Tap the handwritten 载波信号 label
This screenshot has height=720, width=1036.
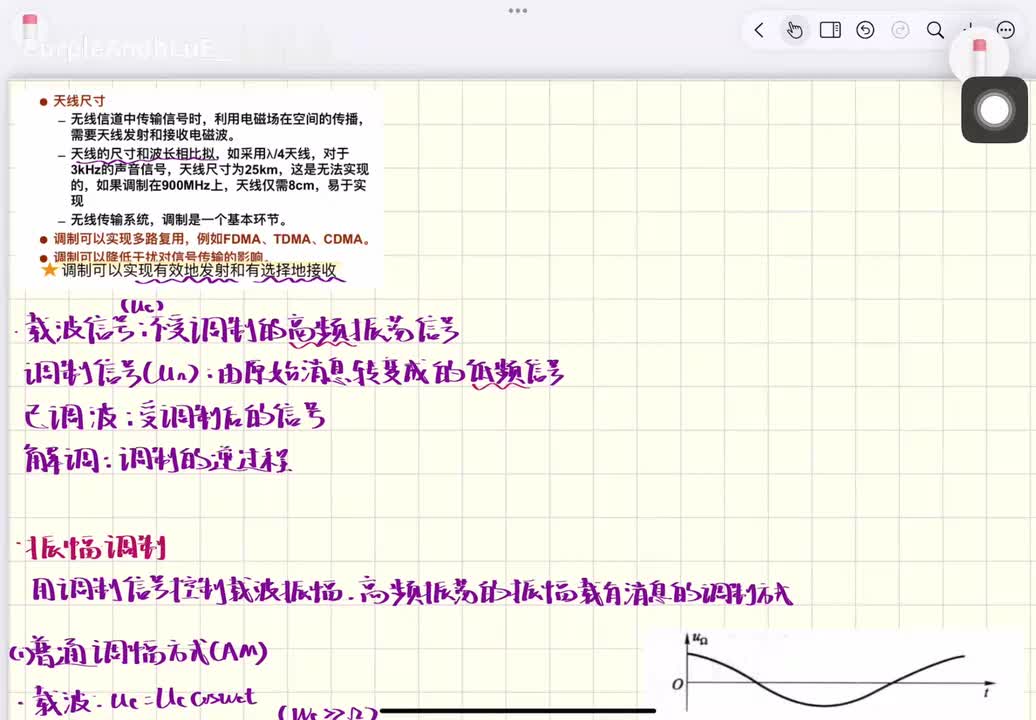[x=80, y=330]
